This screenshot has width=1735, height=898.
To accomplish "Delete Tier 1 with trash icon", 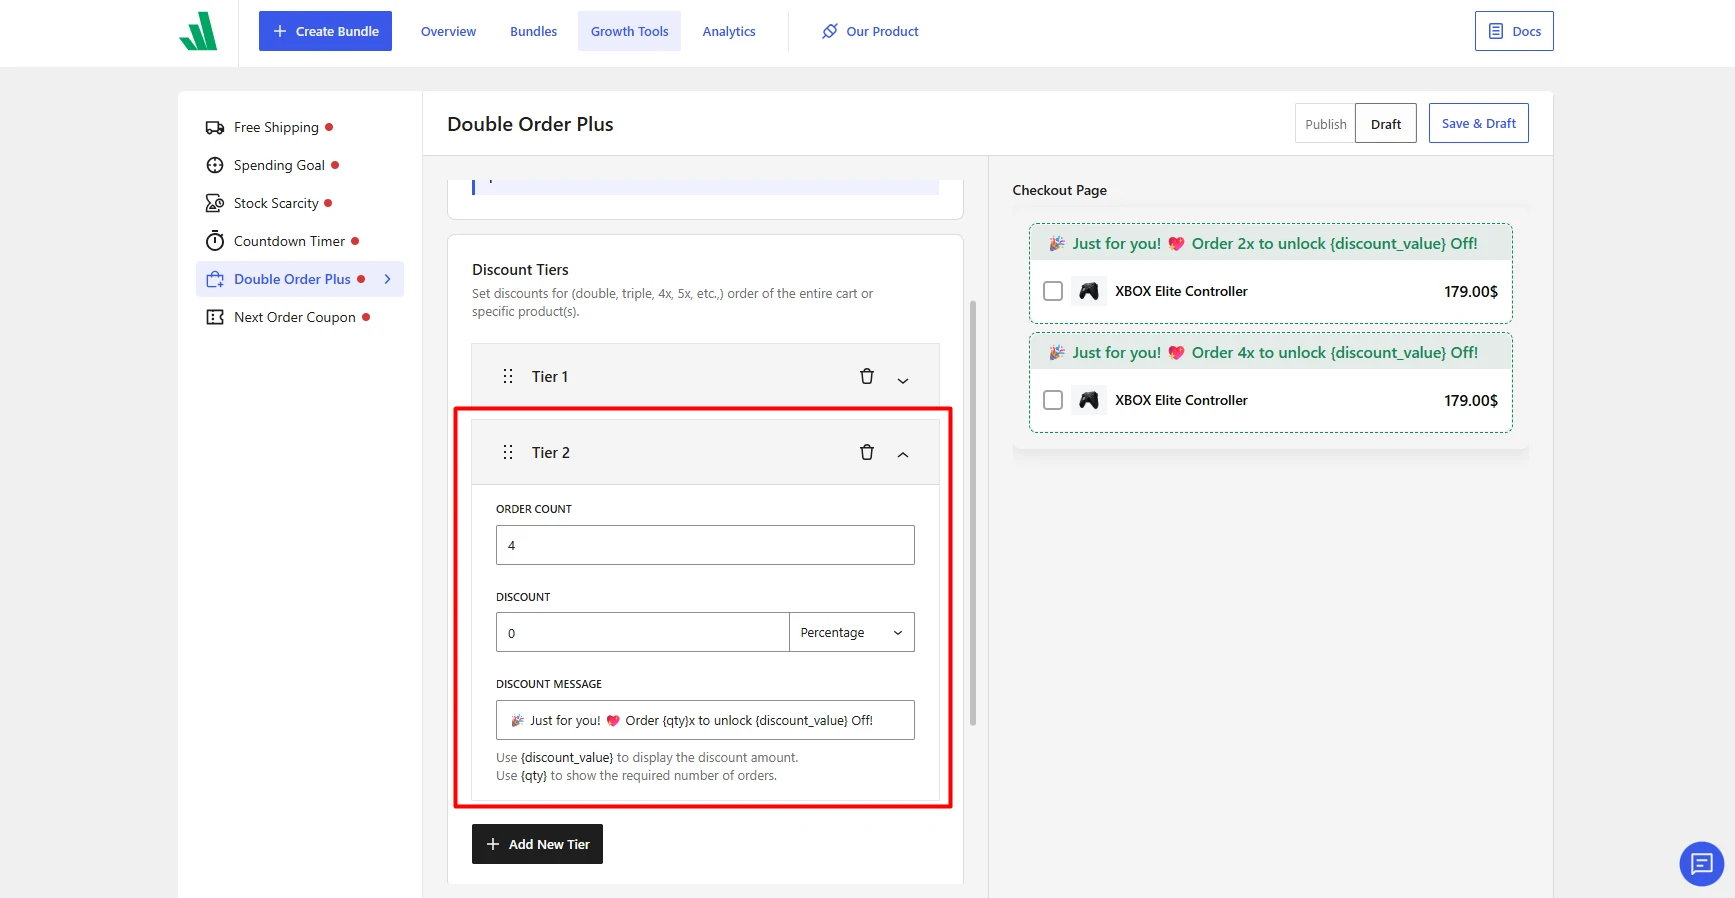I will coord(867,376).
